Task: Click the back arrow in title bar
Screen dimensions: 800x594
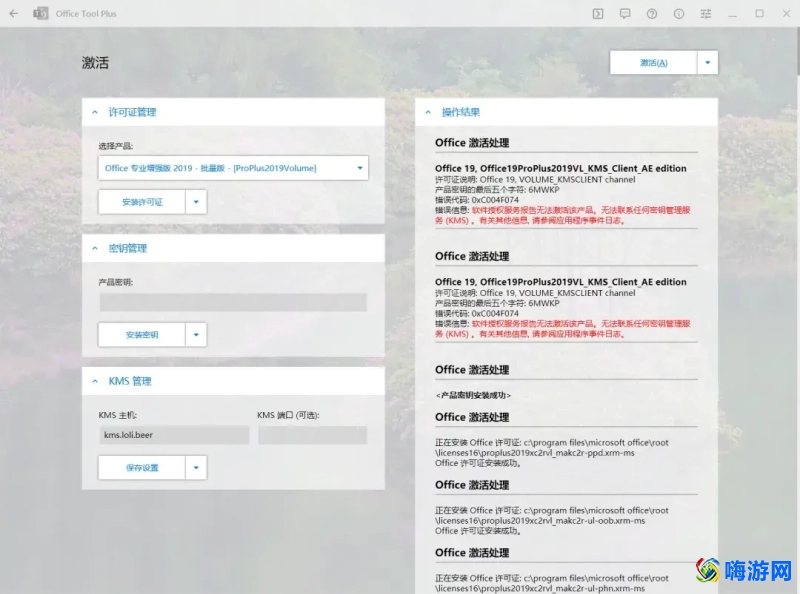Action: pyautogui.click(x=14, y=14)
